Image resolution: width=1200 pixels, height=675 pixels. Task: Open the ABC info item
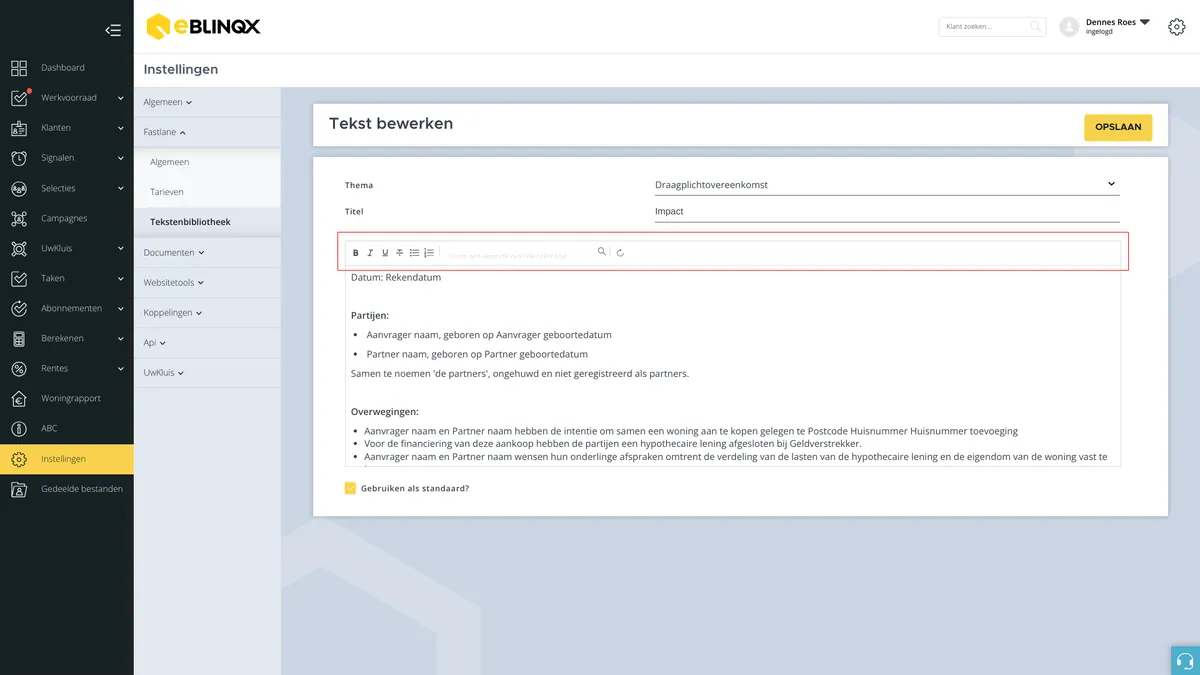(67, 428)
